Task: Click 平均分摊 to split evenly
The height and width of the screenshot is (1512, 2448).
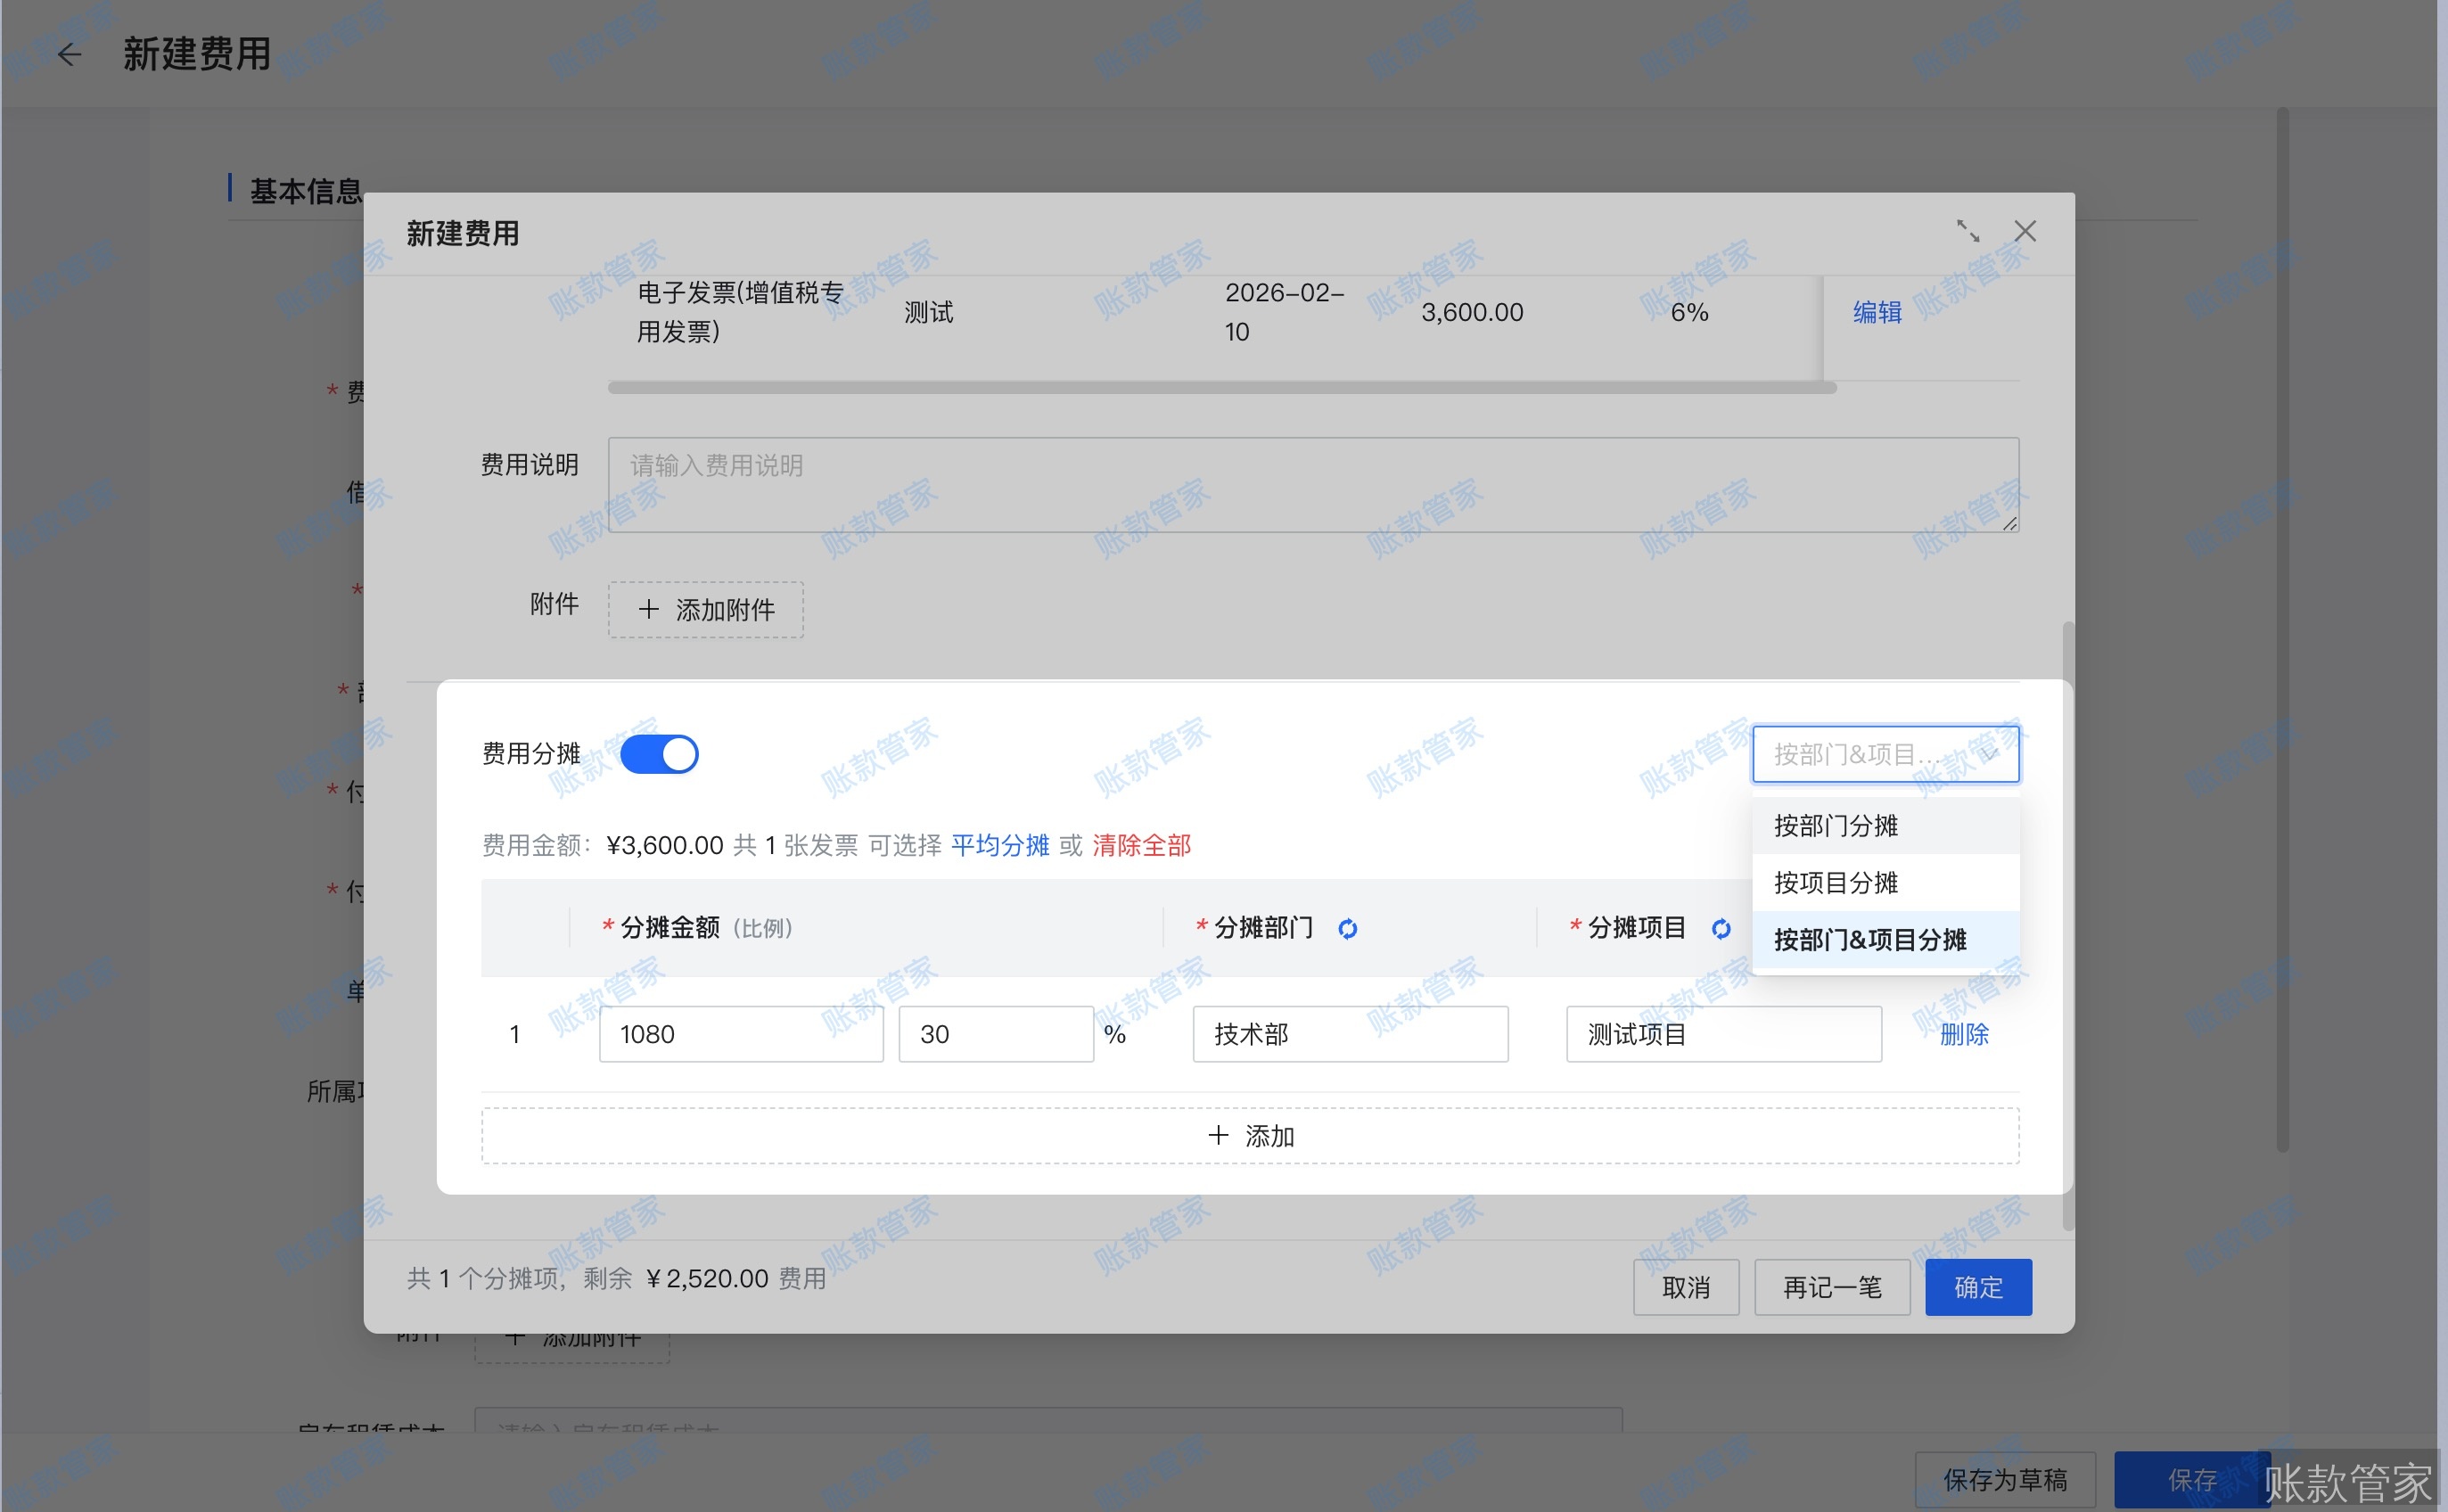Action: 1001,845
